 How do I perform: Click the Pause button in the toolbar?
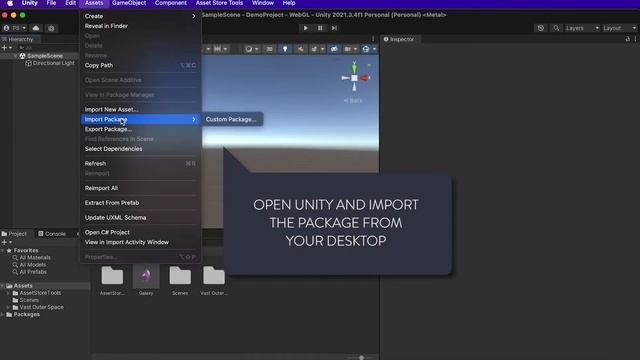(x=320, y=28)
